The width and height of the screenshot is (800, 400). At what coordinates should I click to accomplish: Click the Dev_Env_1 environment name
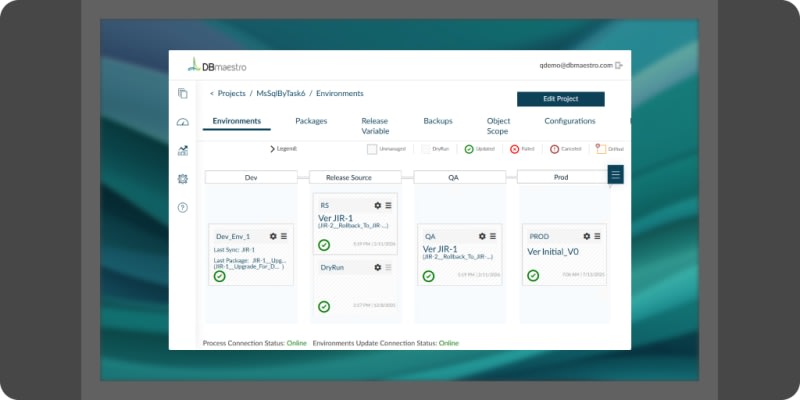coord(233,237)
